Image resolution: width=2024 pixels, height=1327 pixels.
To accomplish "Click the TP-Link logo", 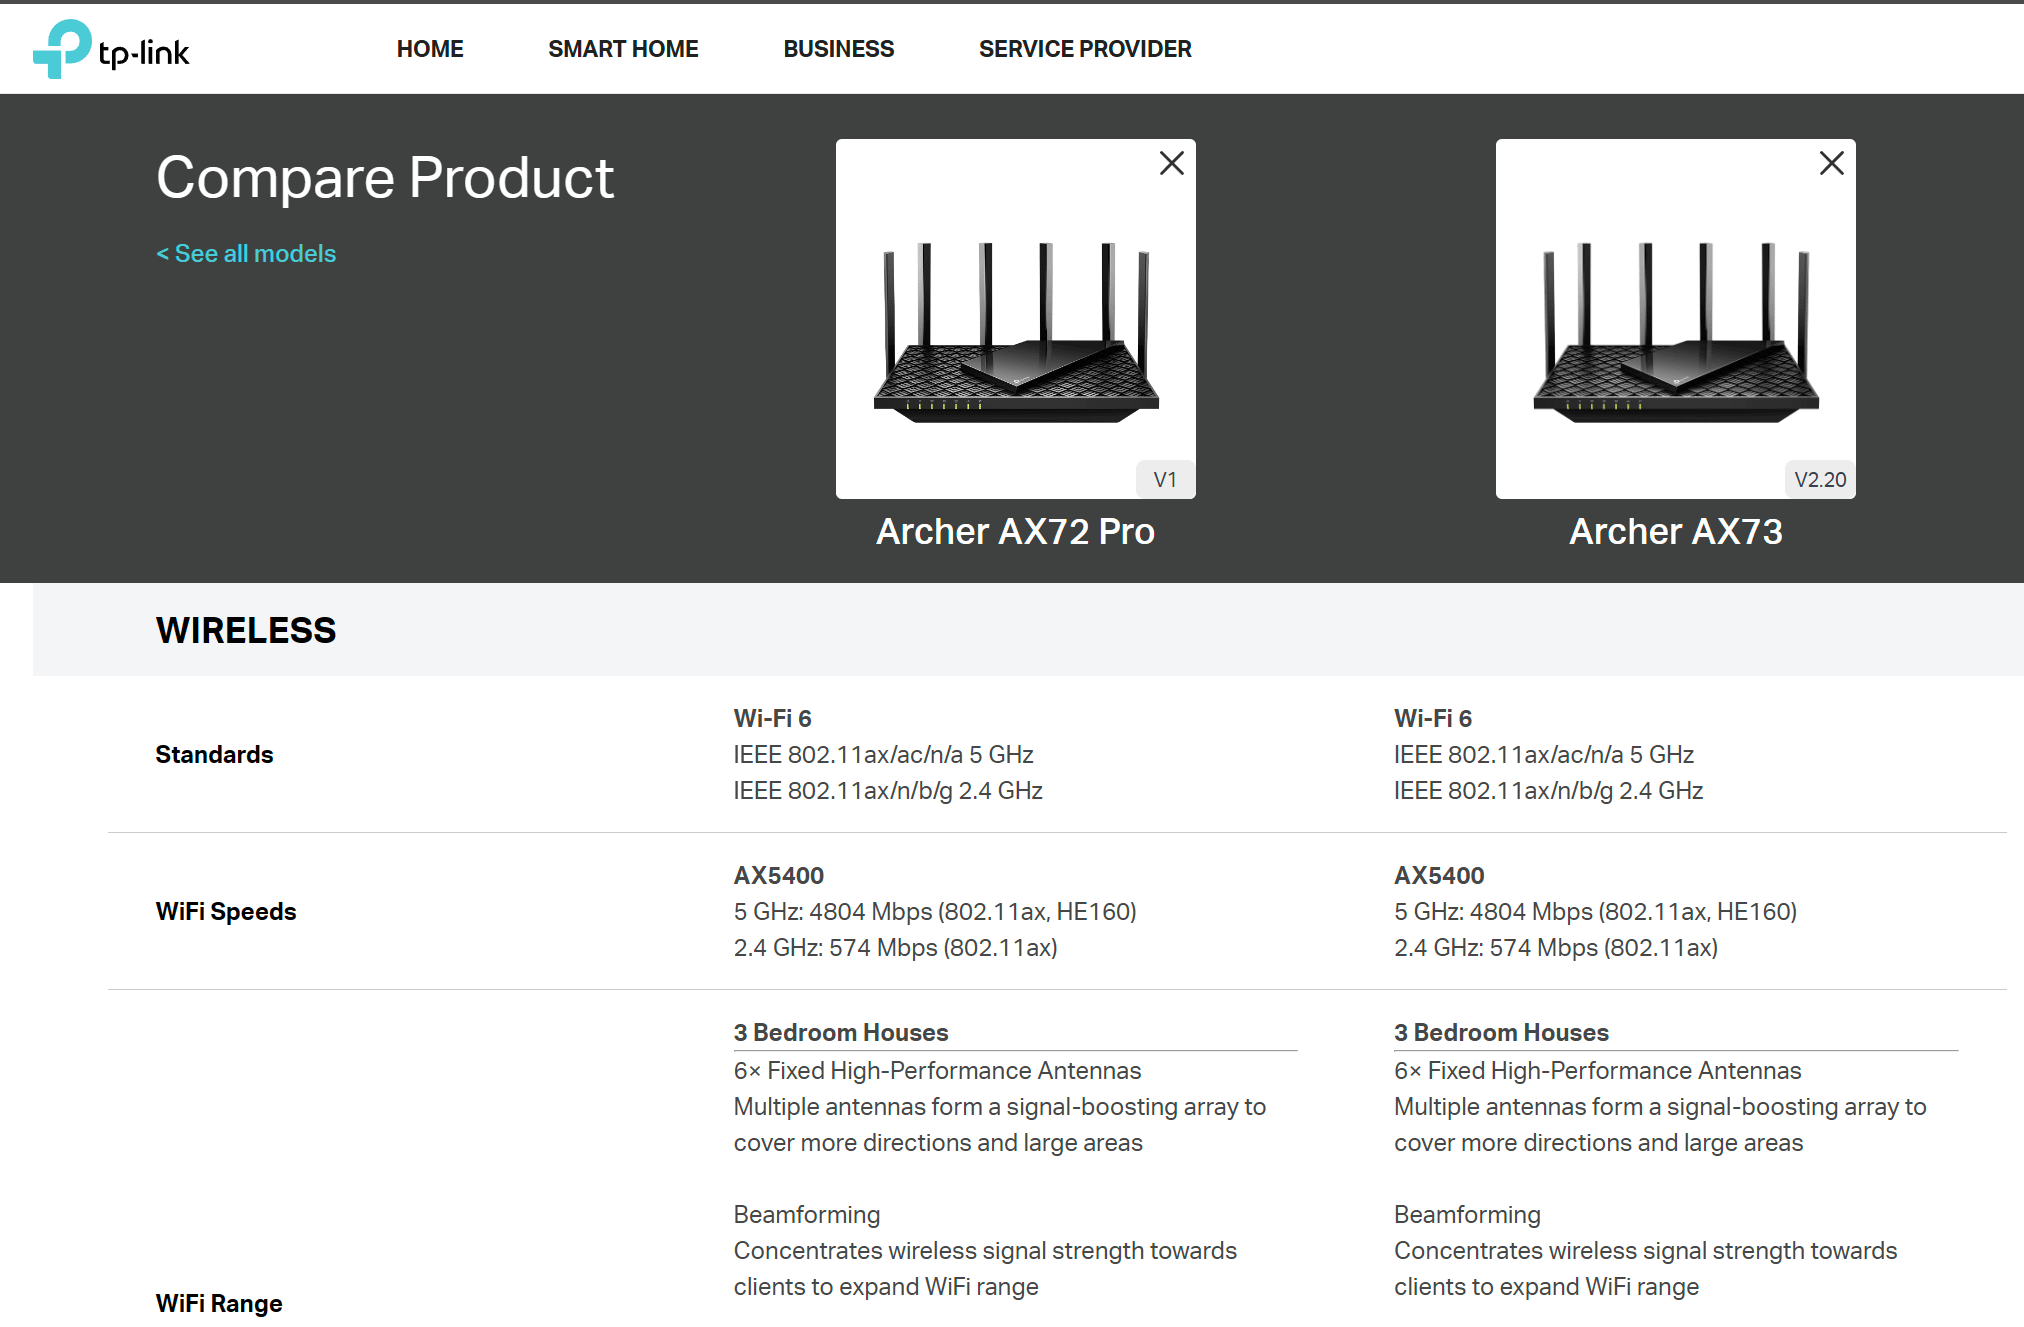I will pyautogui.click(x=111, y=49).
